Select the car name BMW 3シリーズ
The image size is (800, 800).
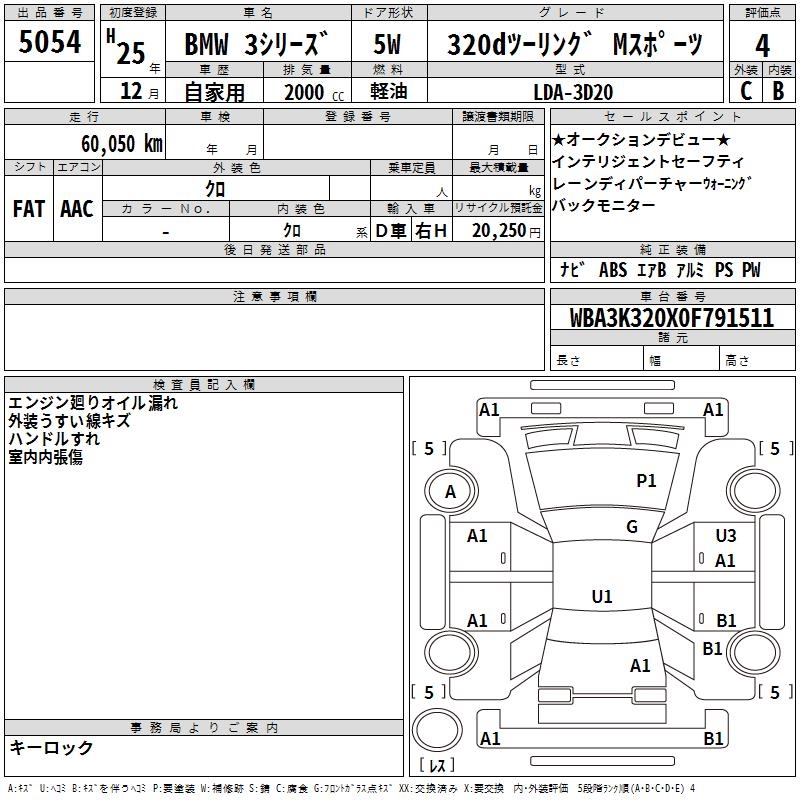coord(256,44)
